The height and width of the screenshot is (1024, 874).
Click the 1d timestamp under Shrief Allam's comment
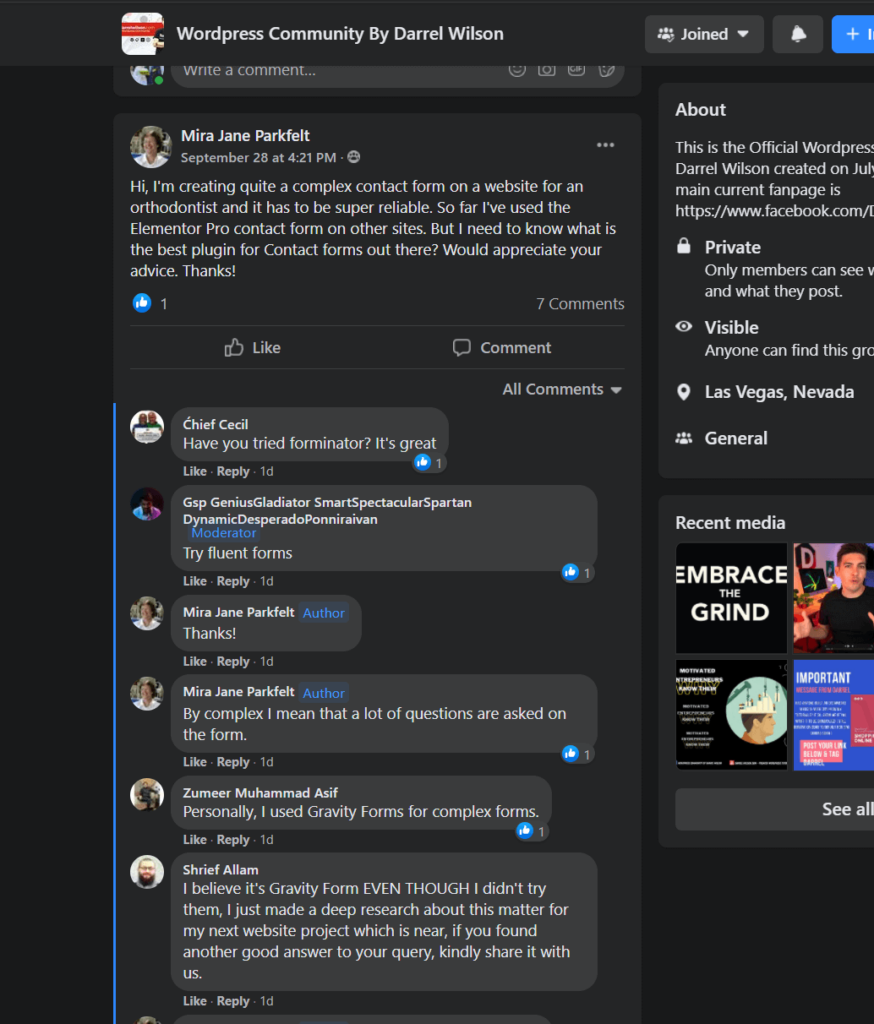pos(267,1000)
